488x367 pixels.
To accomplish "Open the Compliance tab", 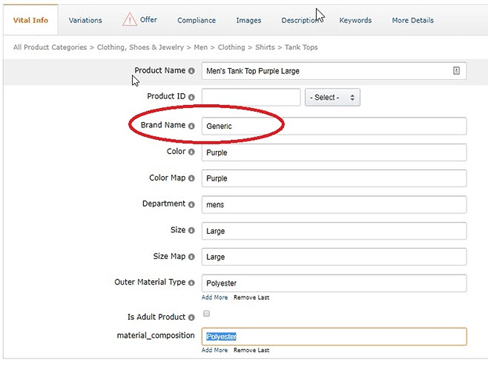I will pos(196,20).
